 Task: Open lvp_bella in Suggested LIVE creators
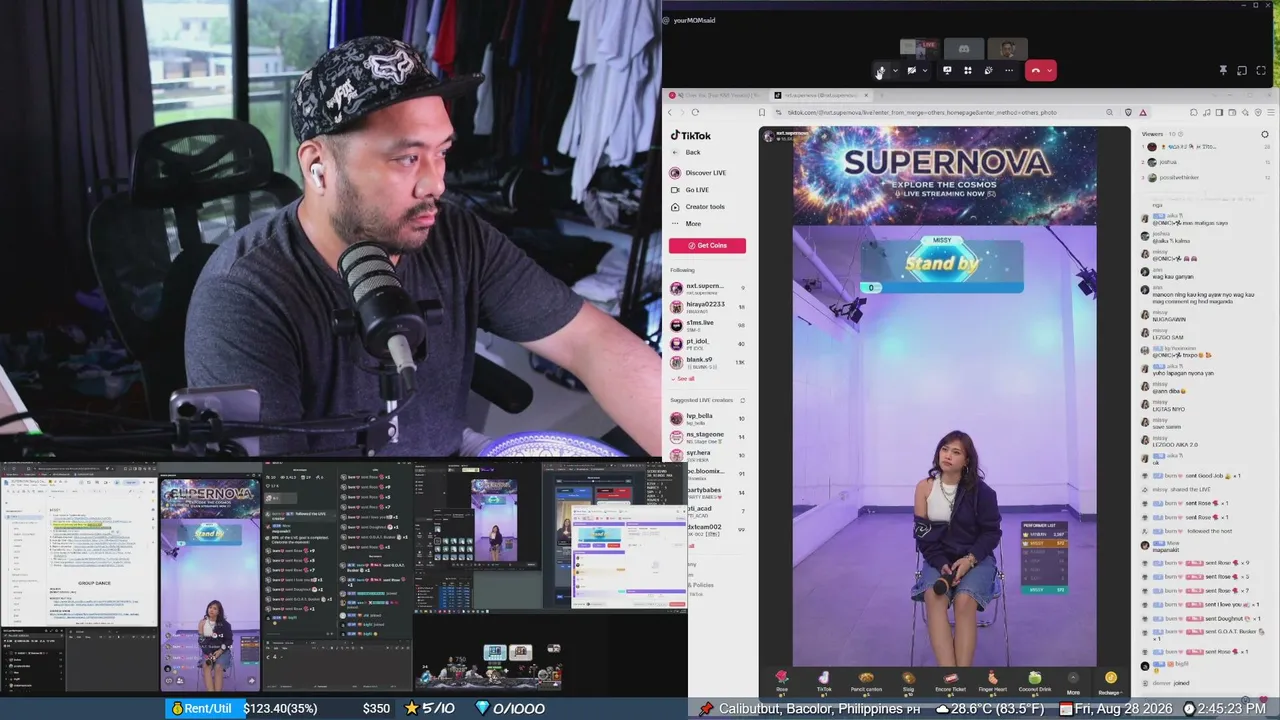click(x=707, y=418)
